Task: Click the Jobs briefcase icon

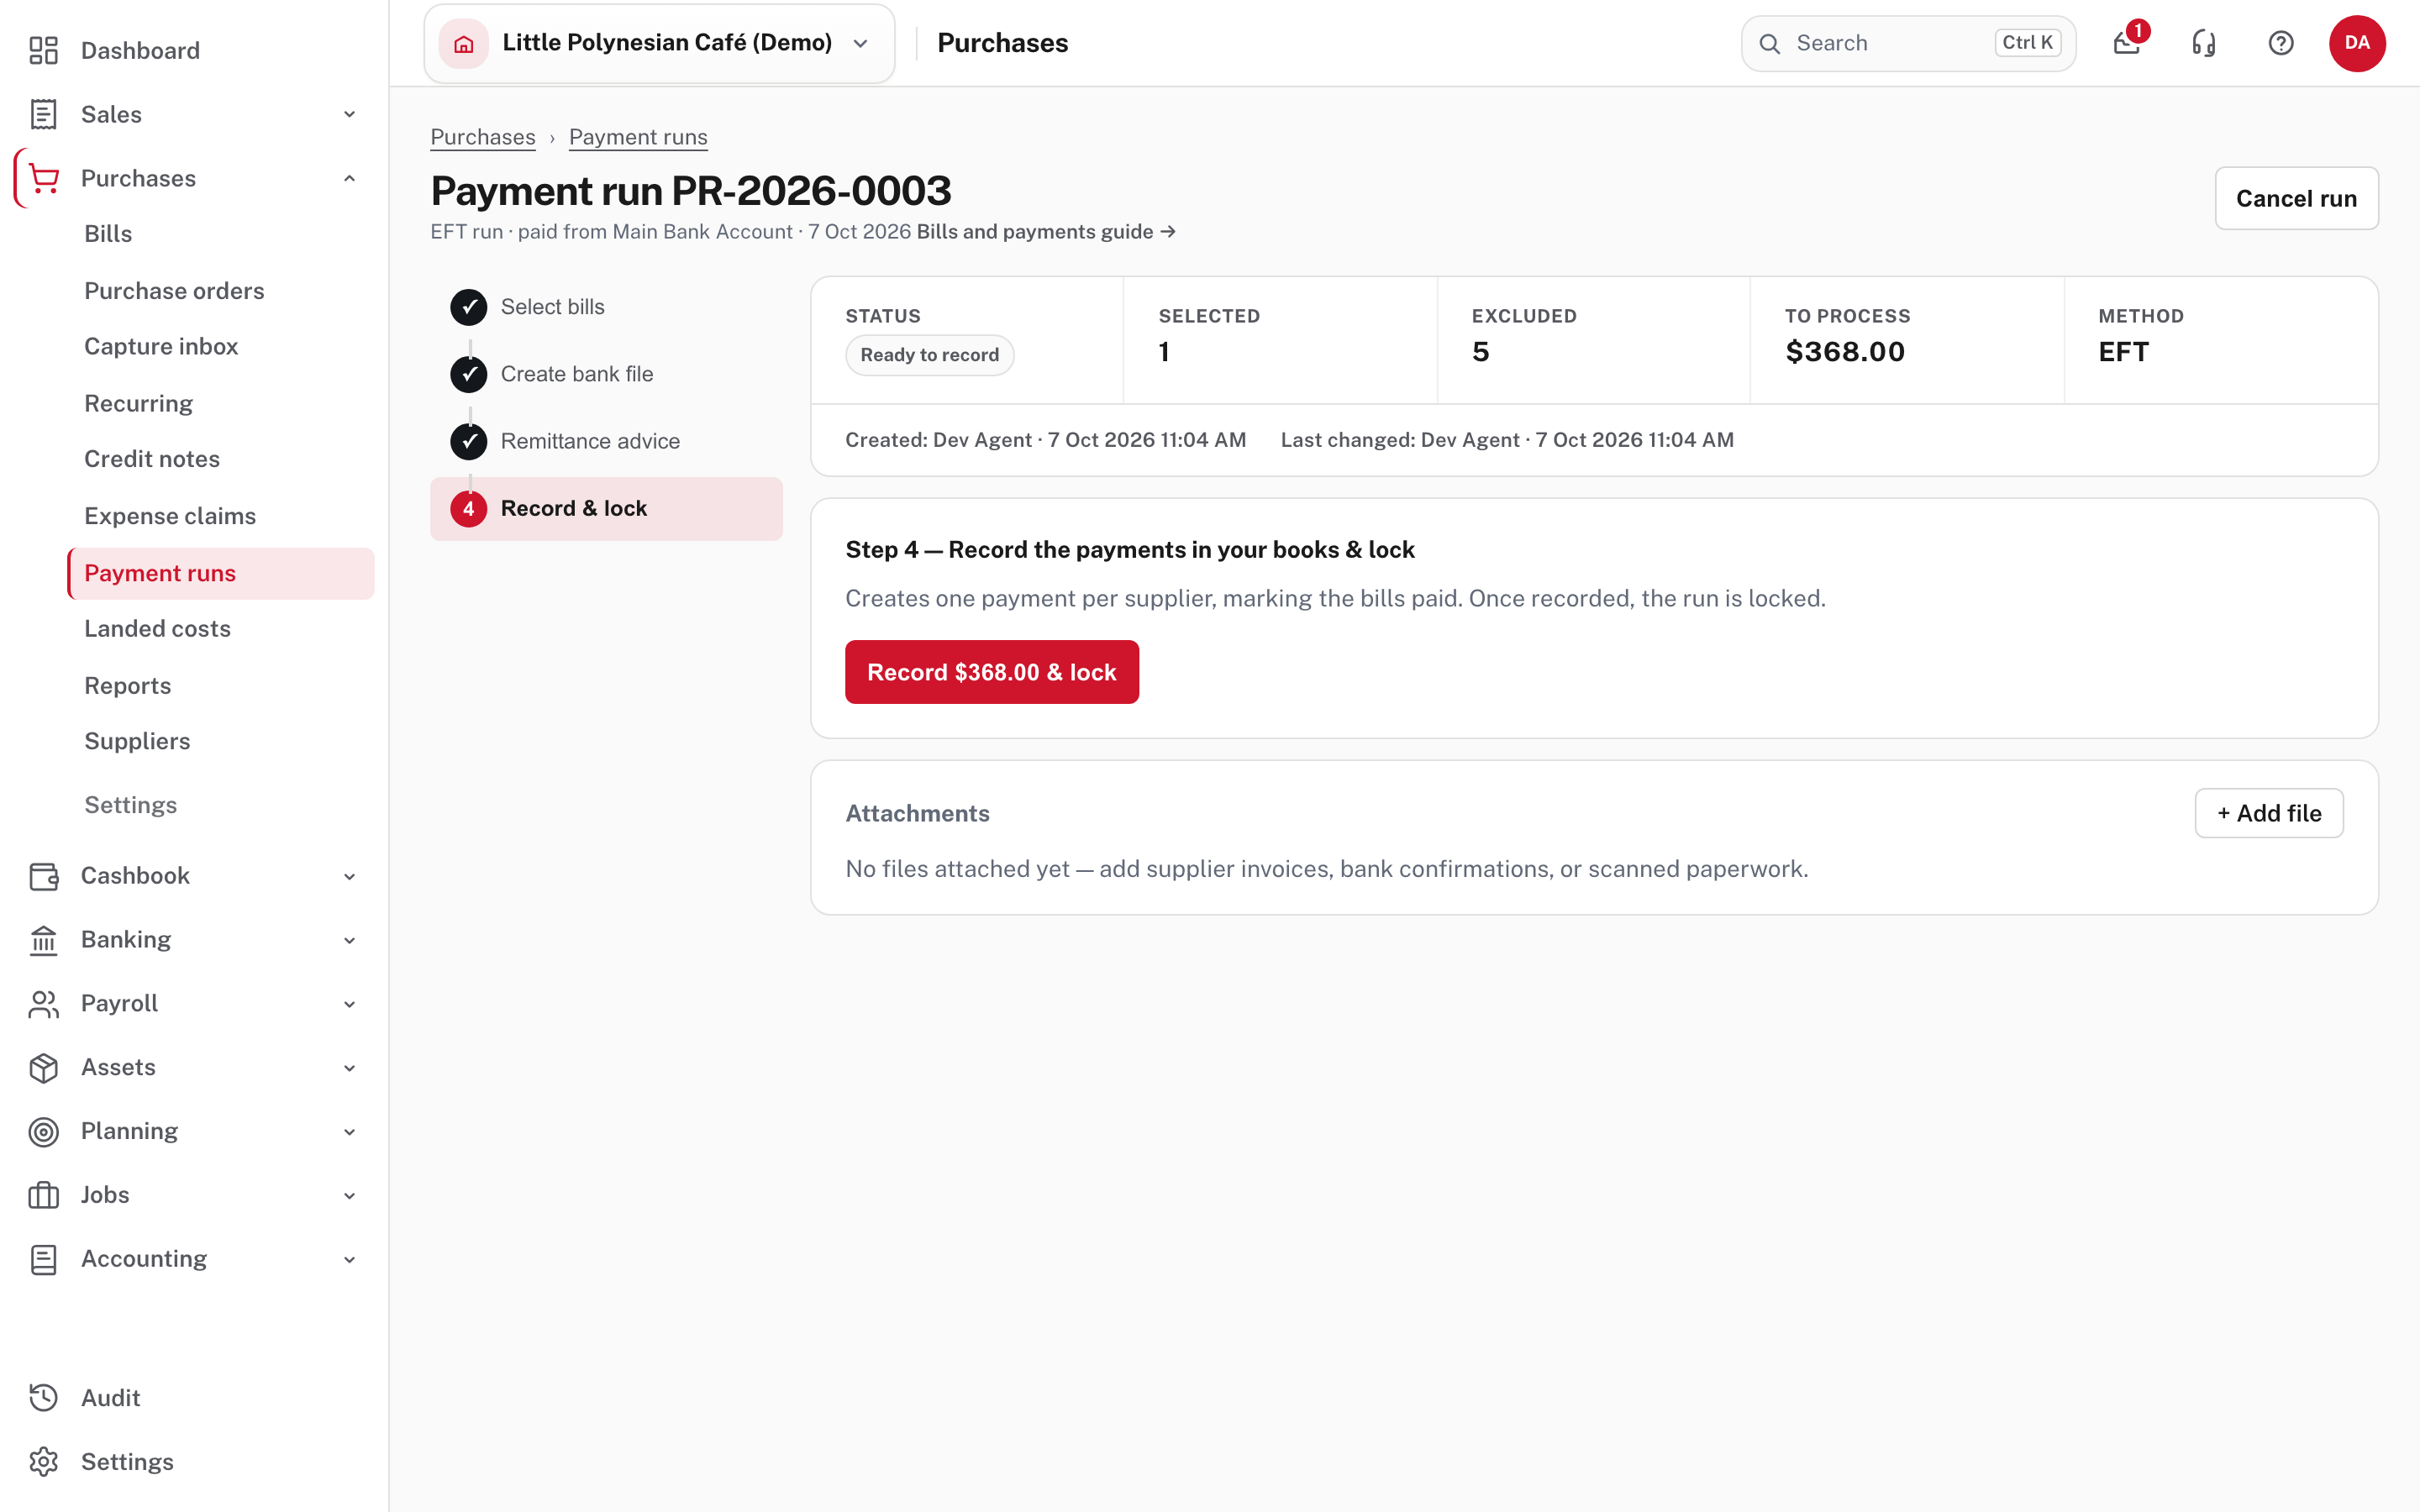Action: point(43,1195)
